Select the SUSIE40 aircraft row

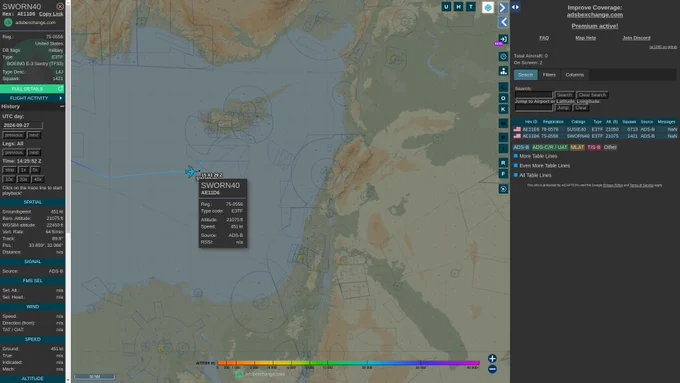click(595, 129)
